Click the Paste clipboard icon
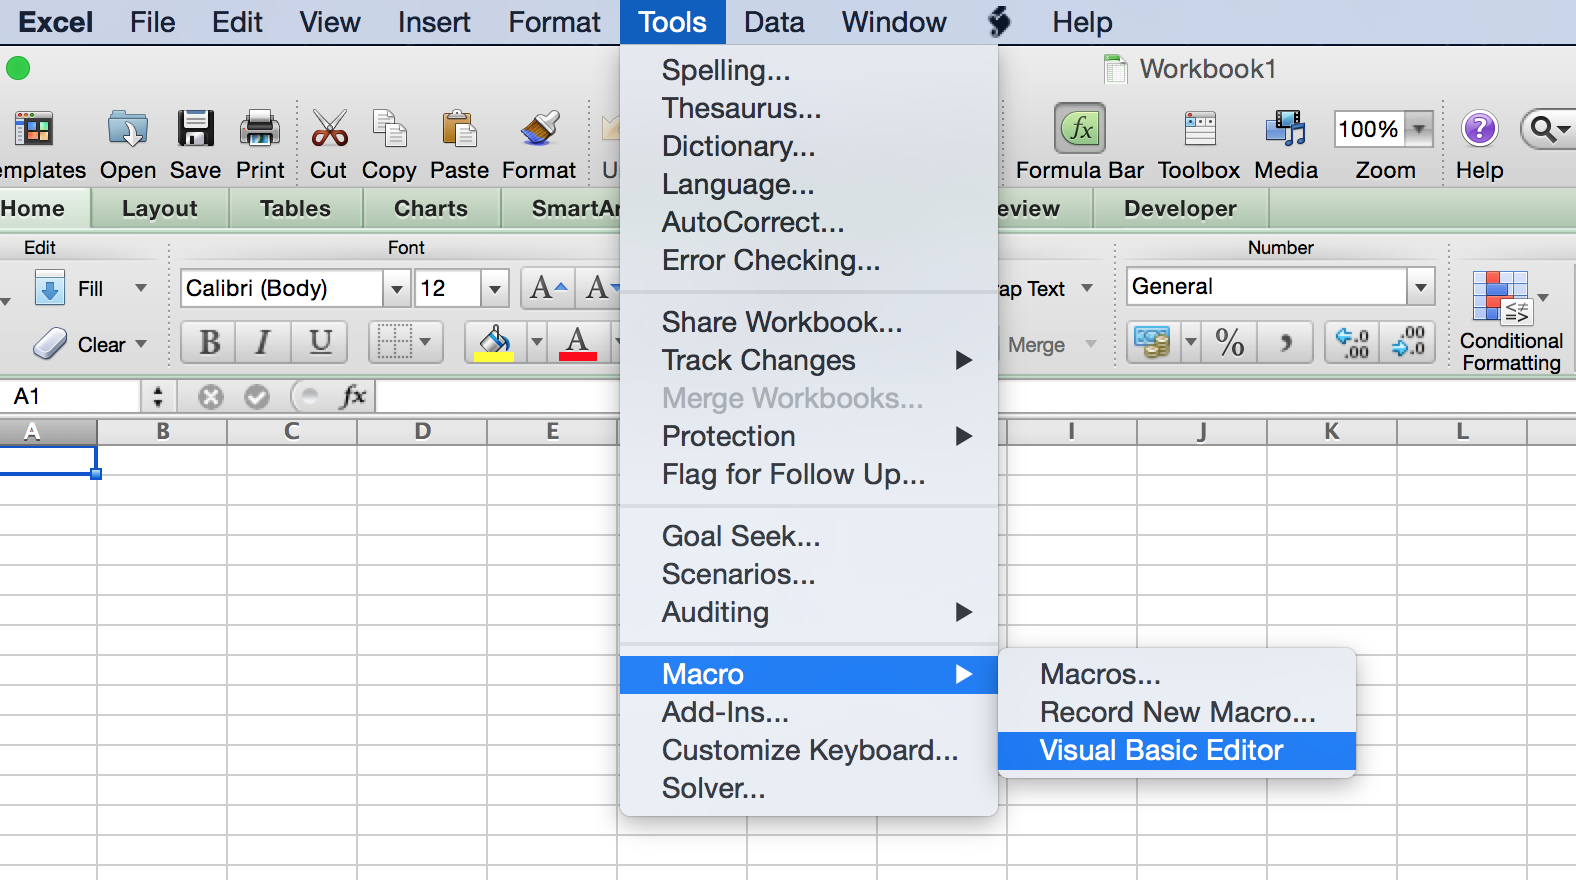 (x=459, y=130)
